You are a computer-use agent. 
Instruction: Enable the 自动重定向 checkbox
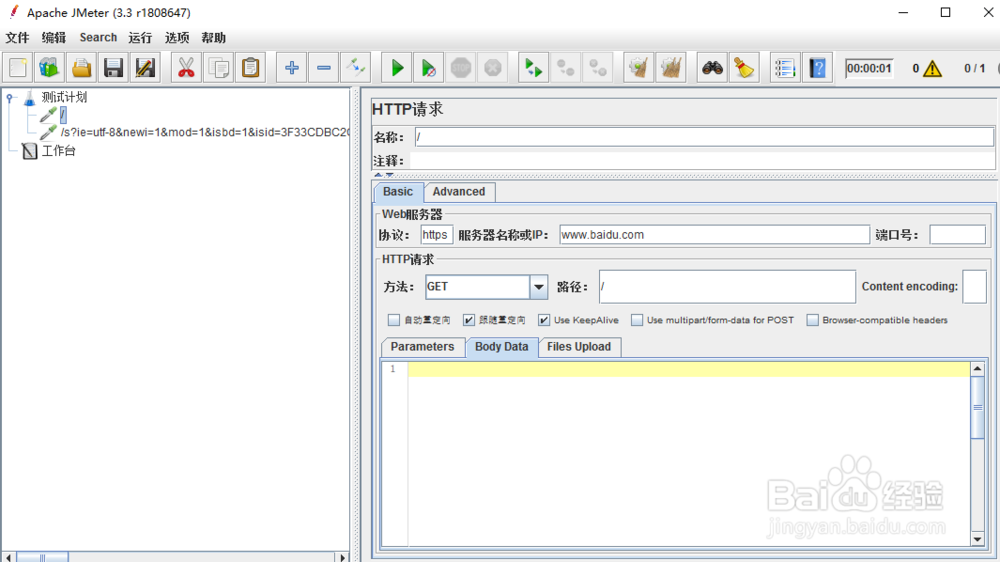(393, 320)
